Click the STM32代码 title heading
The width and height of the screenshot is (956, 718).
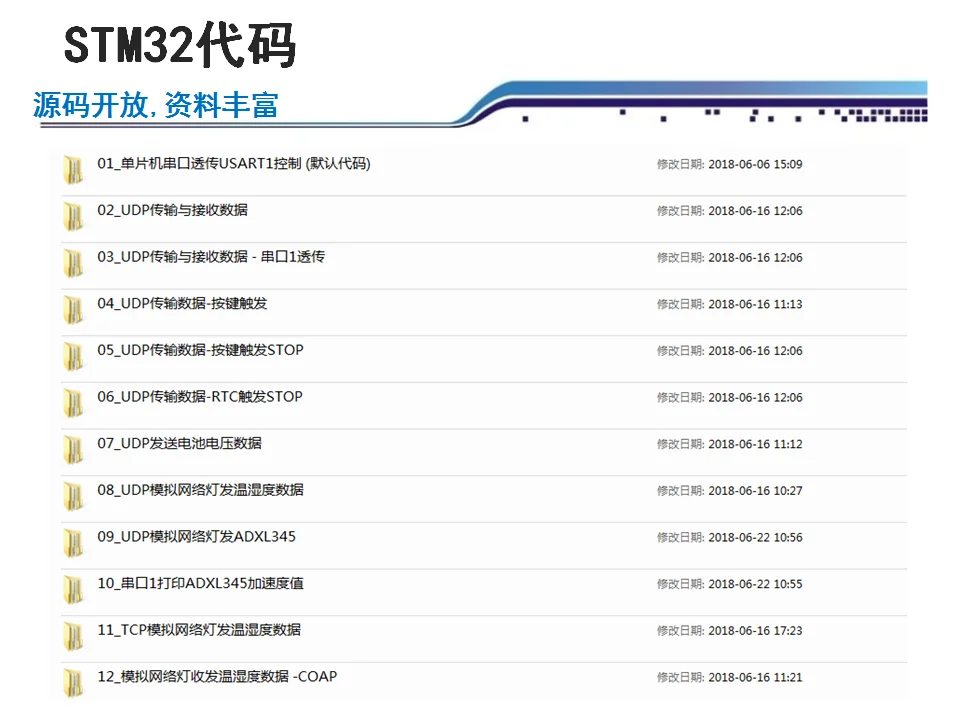click(x=180, y=44)
